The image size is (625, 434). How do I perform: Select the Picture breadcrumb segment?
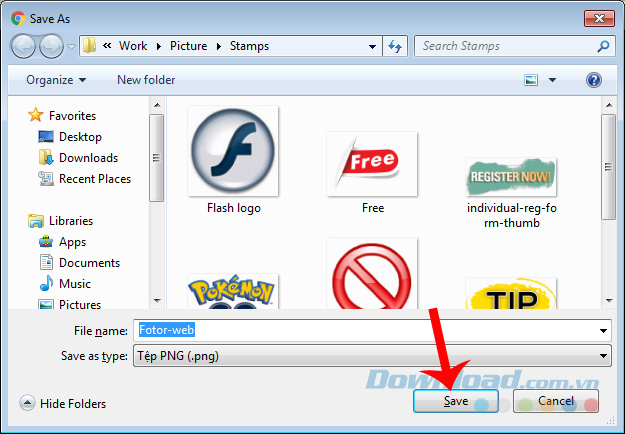point(189,46)
